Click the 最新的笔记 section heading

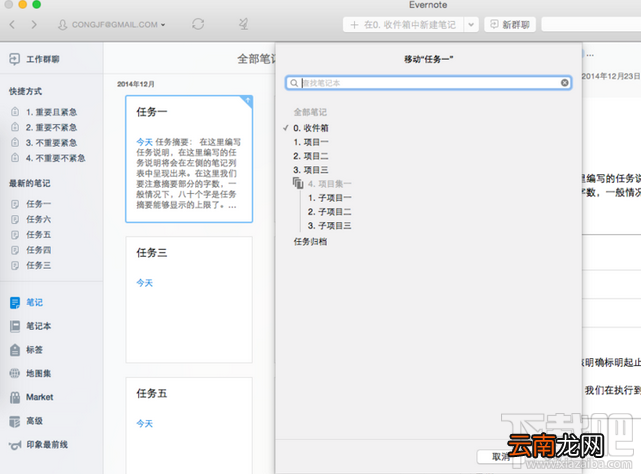point(30,183)
